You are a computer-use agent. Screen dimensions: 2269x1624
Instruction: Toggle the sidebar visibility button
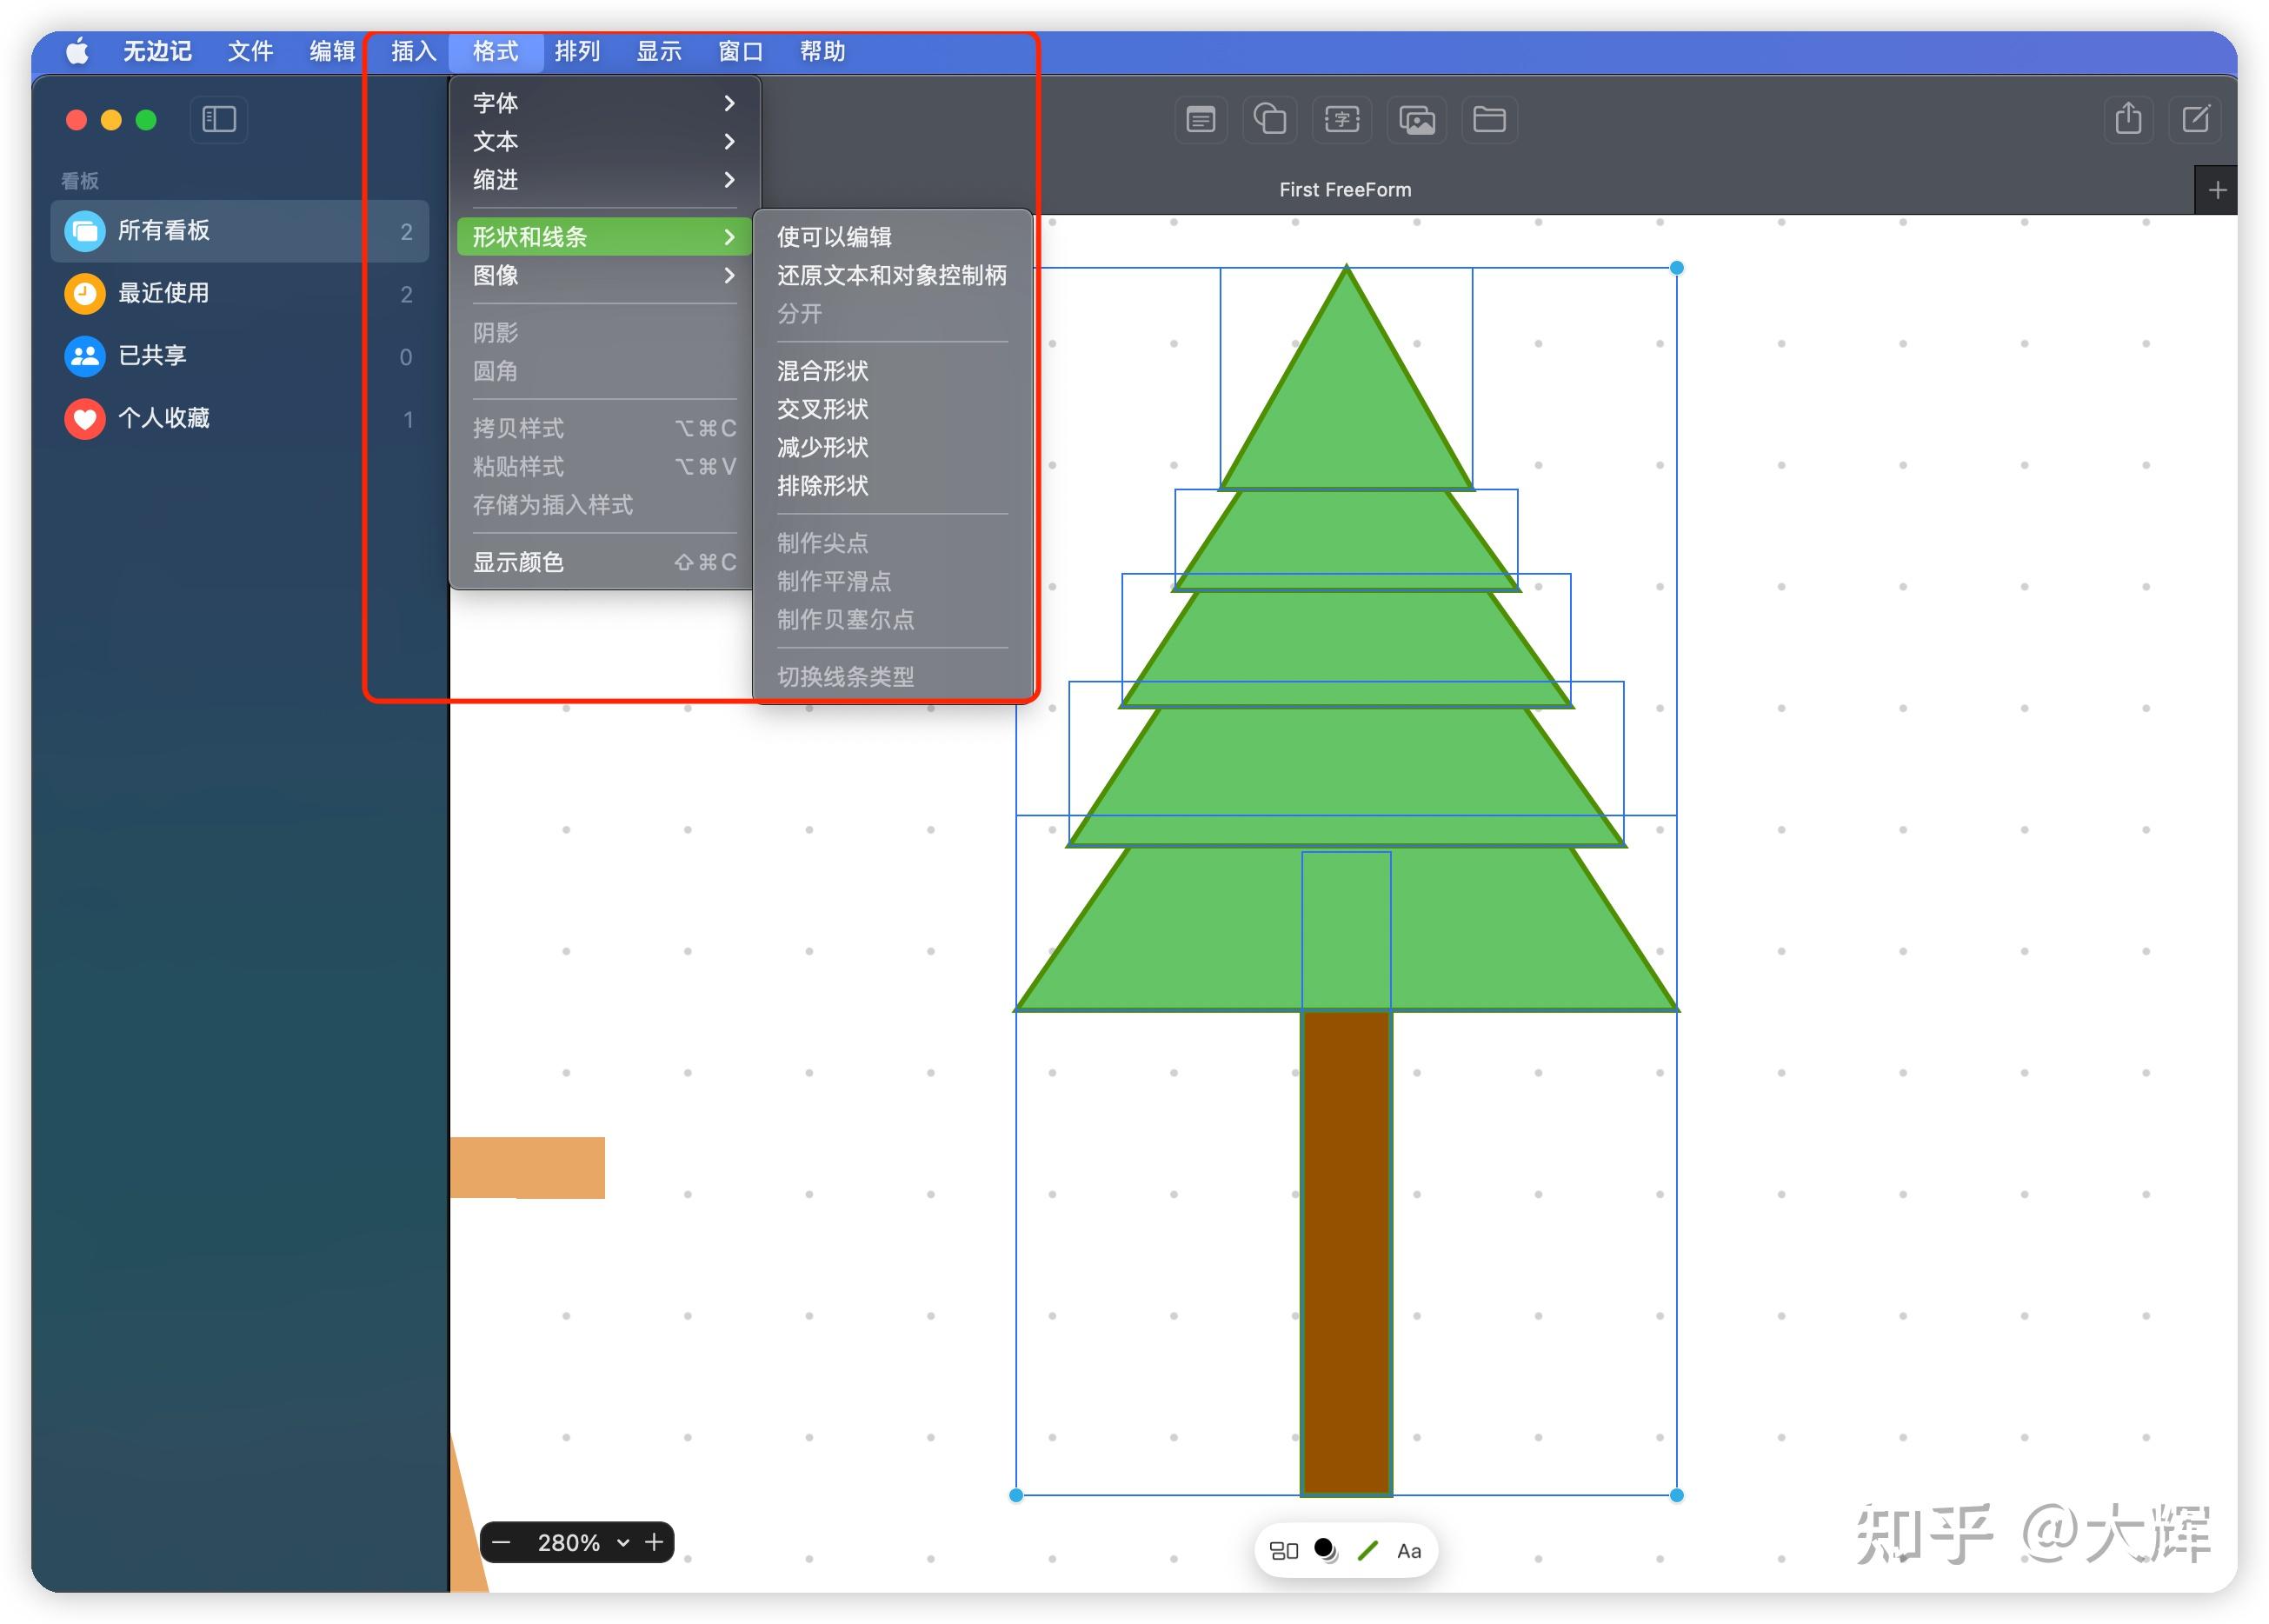[x=219, y=120]
